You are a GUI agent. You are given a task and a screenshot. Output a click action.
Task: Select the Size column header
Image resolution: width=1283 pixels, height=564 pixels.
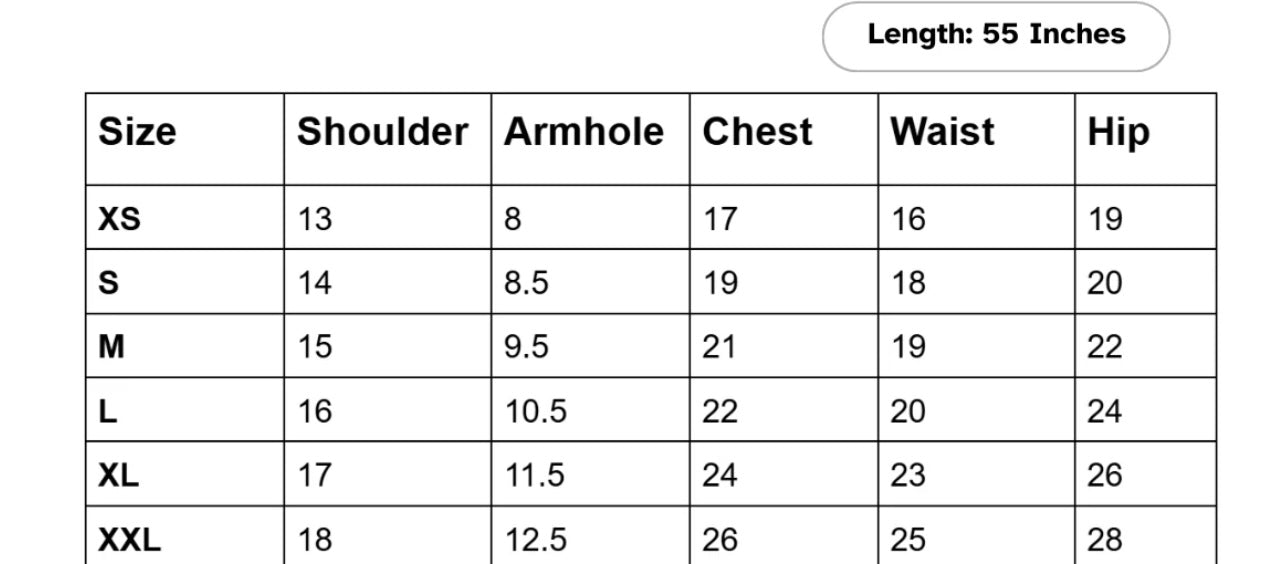tap(137, 132)
